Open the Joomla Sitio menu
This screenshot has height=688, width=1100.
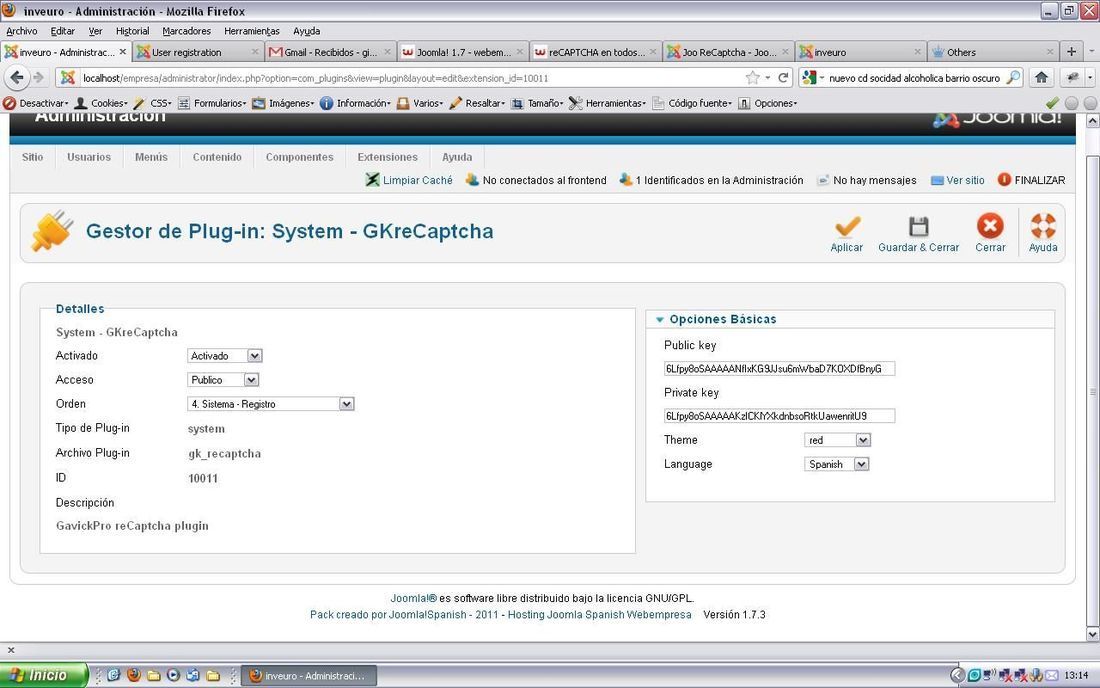[32, 157]
